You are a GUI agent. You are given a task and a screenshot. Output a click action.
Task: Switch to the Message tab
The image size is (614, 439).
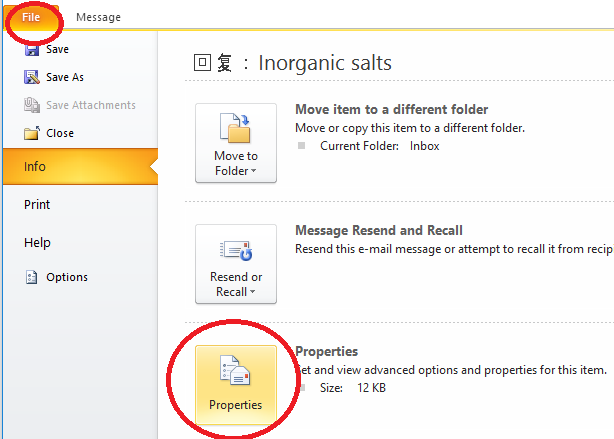point(98,17)
